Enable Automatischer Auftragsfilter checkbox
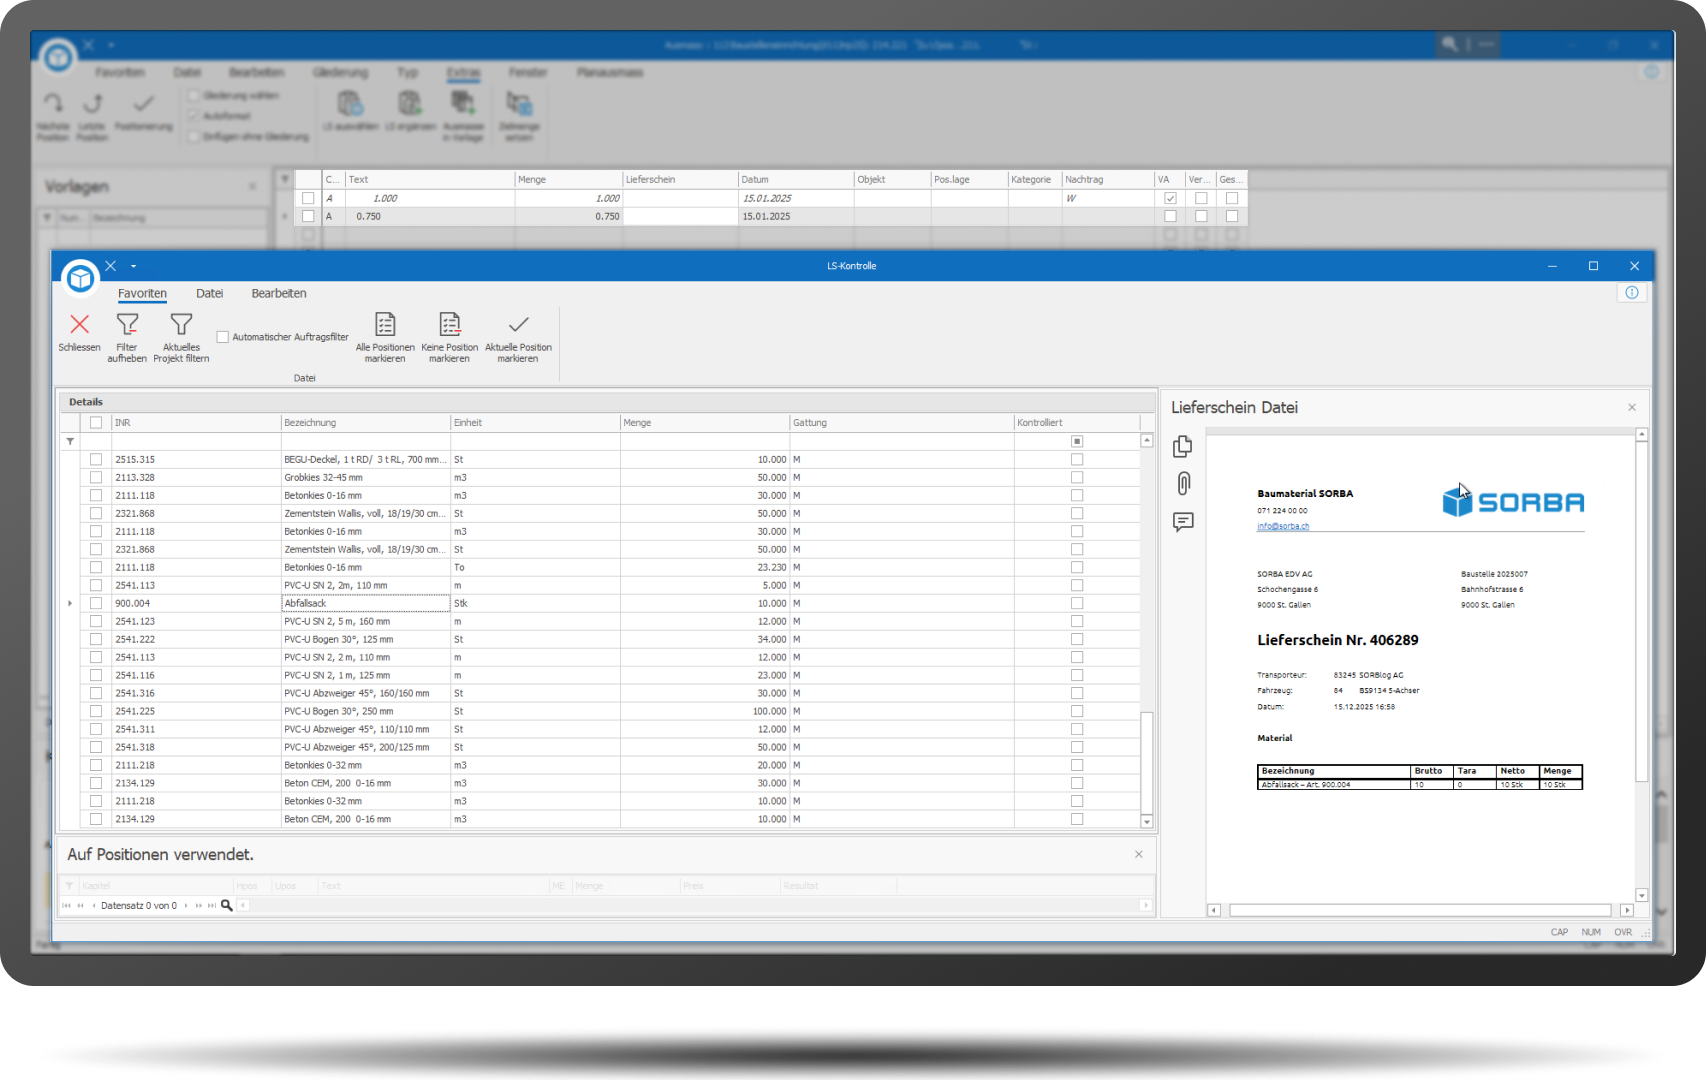Viewport: 1706px width, 1080px height. point(223,337)
